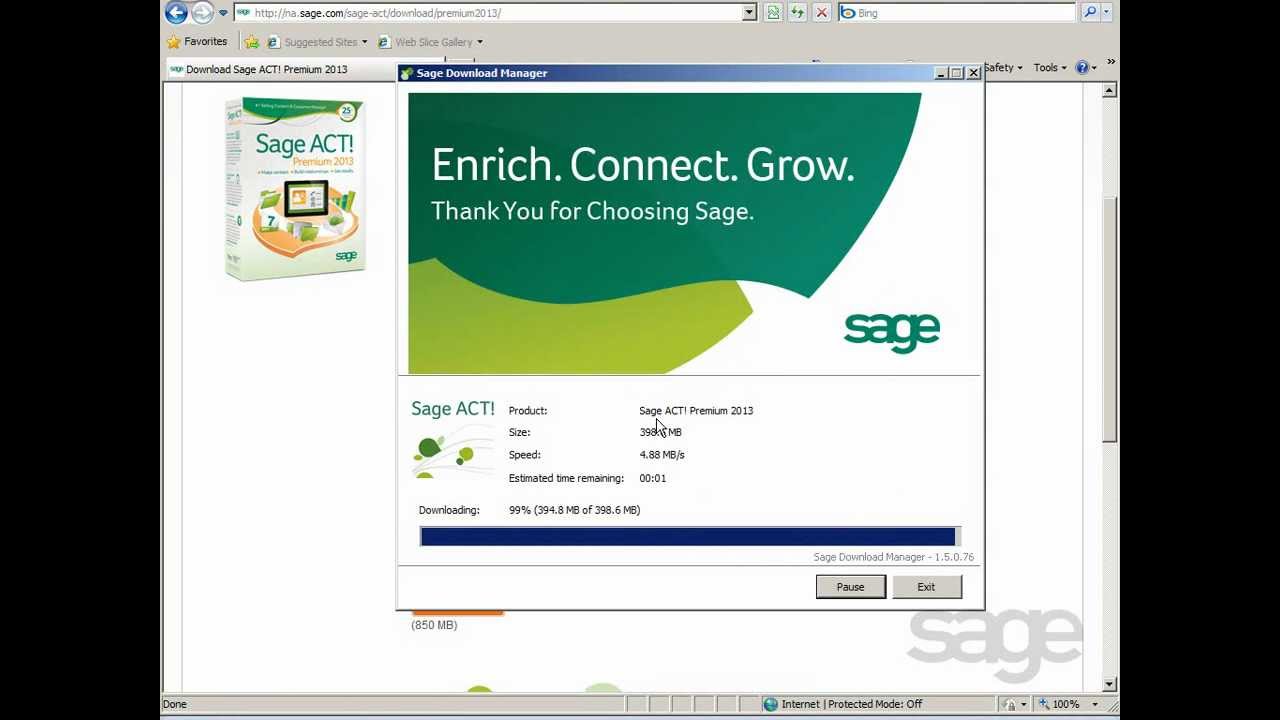Click the '4.88 MB/s' speed value

point(662,455)
